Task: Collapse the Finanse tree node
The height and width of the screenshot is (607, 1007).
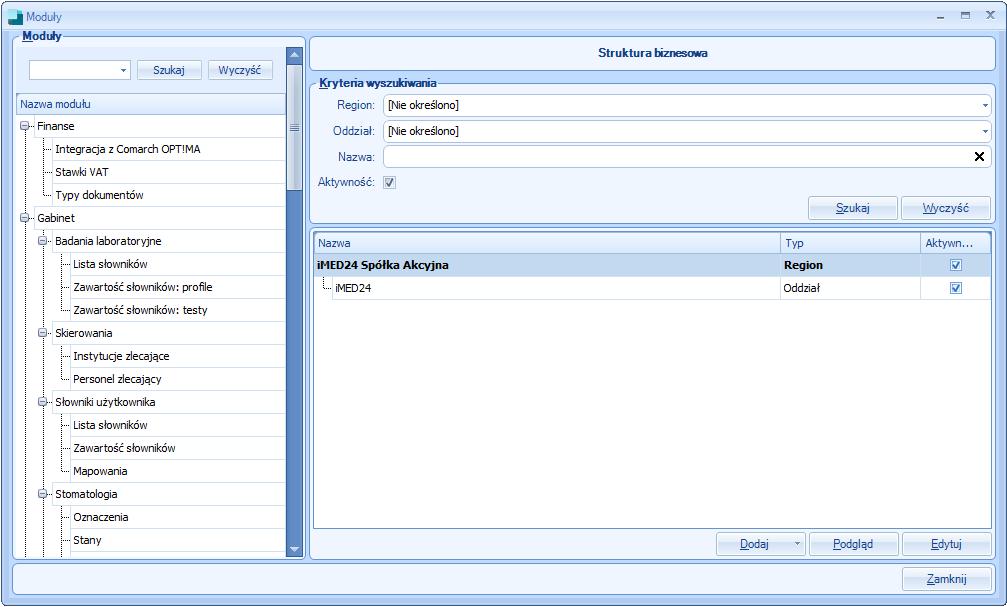Action: (x=24, y=127)
